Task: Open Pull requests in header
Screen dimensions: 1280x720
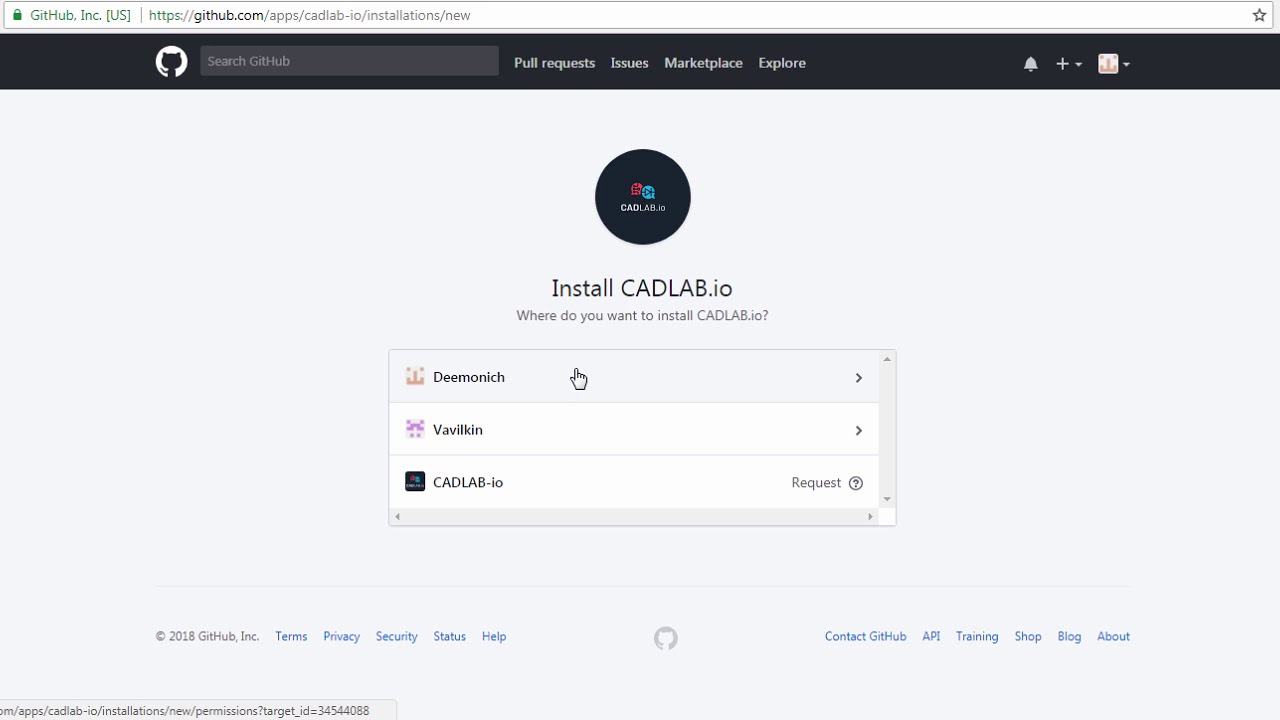Action: [x=554, y=63]
